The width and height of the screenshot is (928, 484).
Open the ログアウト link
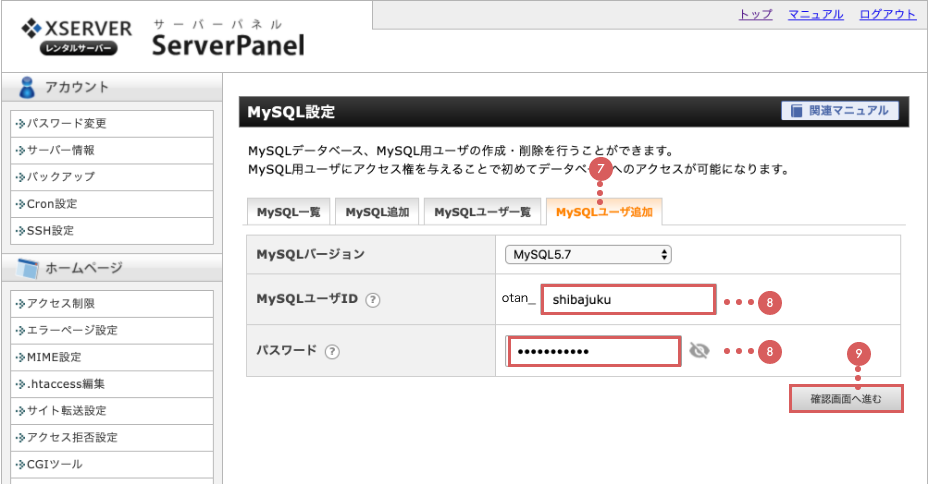(887, 14)
